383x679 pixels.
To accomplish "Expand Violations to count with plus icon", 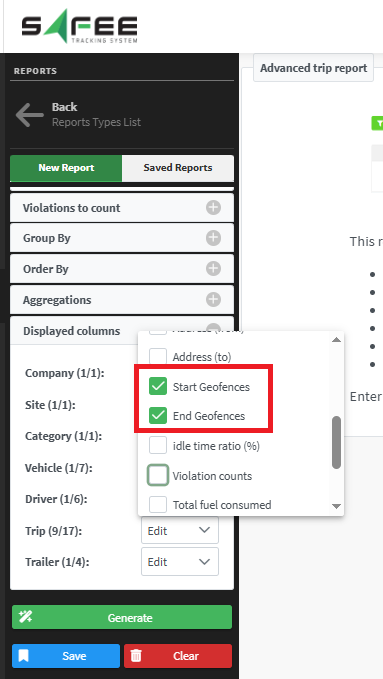I will click(213, 208).
